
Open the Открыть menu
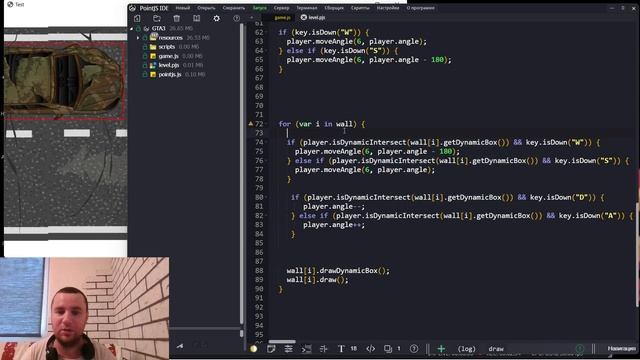[x=206, y=8]
